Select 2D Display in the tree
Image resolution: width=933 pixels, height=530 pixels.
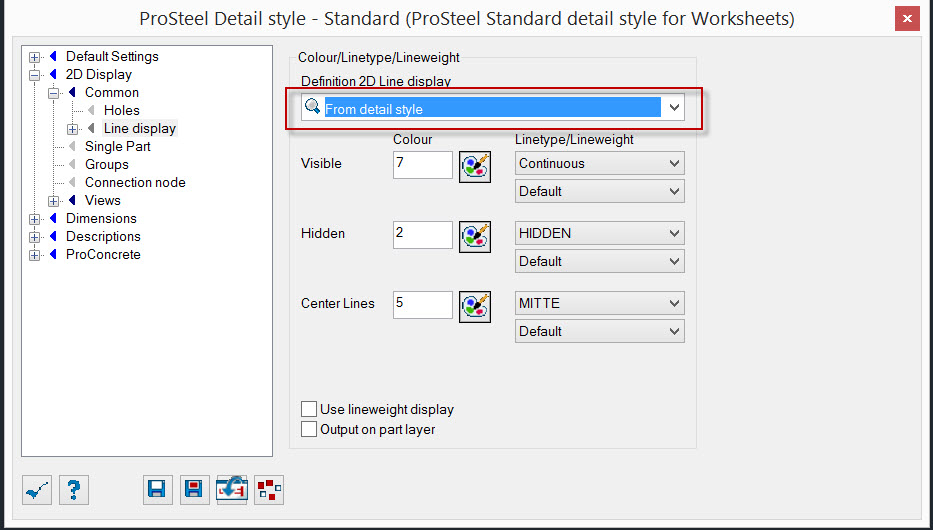click(99, 74)
